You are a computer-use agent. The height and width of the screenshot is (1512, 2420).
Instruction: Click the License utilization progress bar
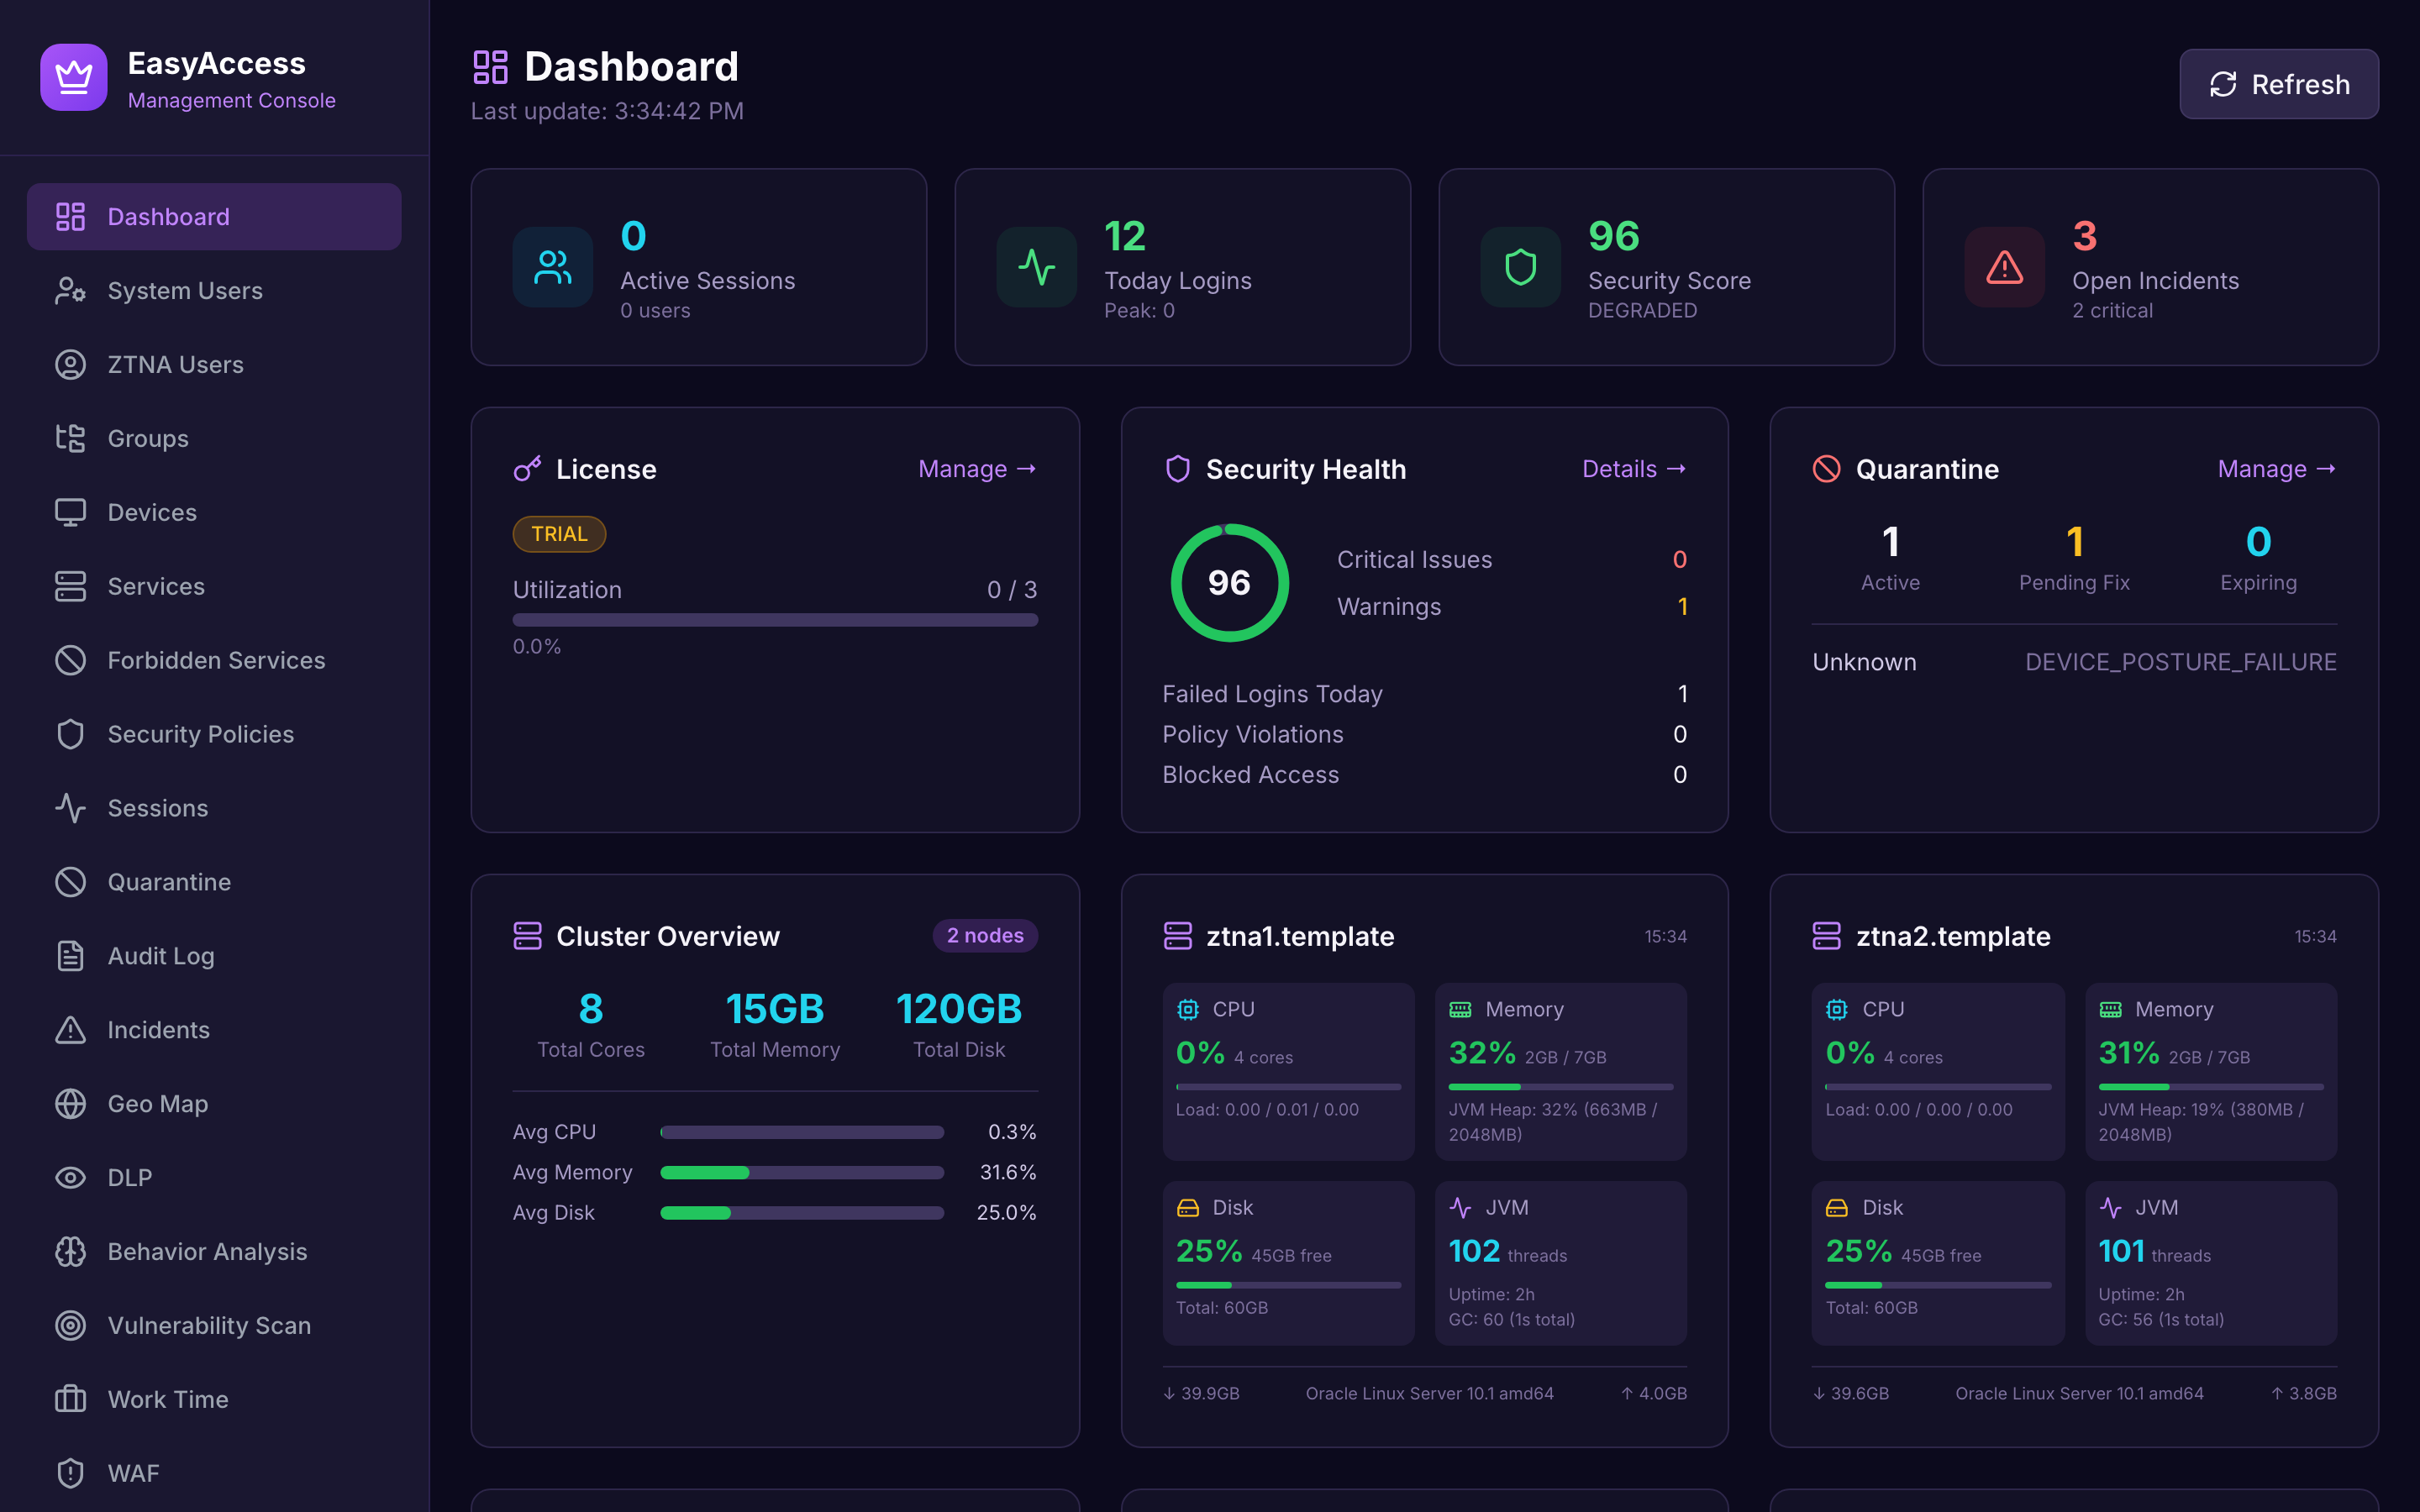coord(775,620)
